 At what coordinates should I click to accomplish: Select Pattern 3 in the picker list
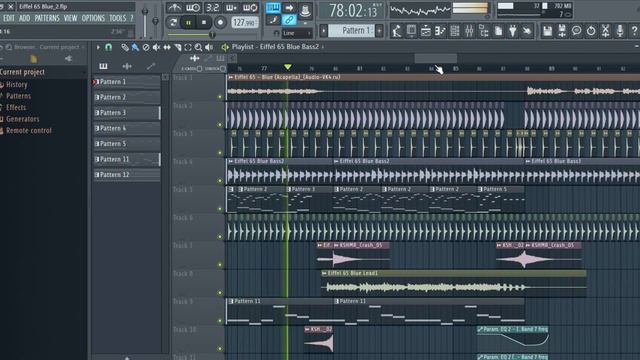(x=127, y=113)
